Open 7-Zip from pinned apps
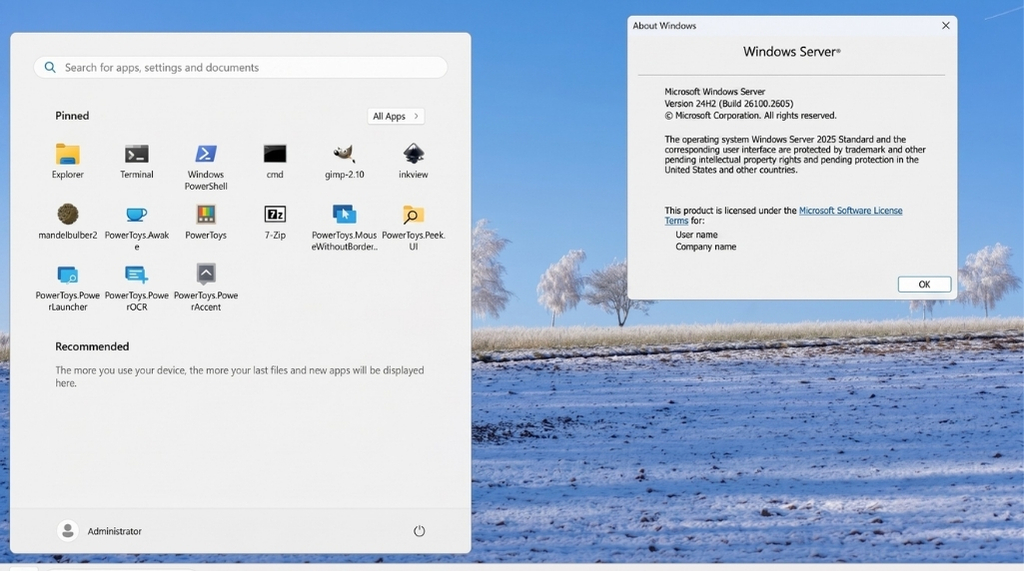Image resolution: width=1024 pixels, height=571 pixels. pyautogui.click(x=275, y=214)
